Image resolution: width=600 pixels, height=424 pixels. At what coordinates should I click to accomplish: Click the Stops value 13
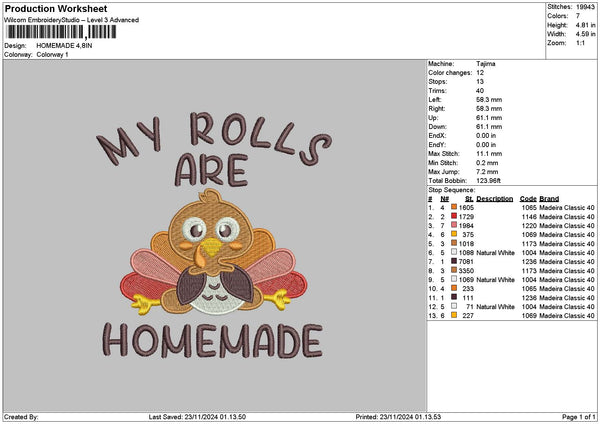point(480,82)
